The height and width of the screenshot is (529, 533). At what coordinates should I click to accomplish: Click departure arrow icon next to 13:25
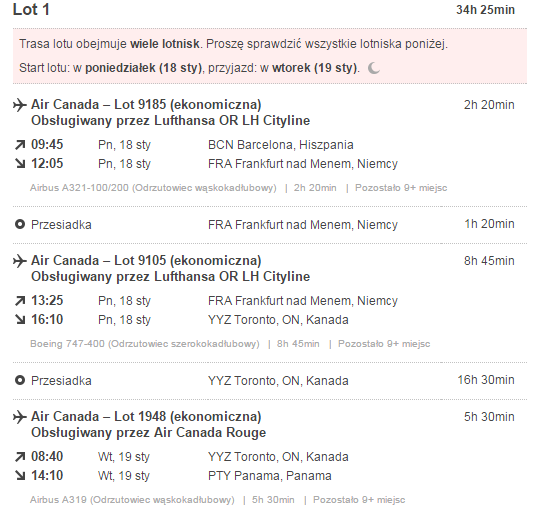tap(20, 301)
